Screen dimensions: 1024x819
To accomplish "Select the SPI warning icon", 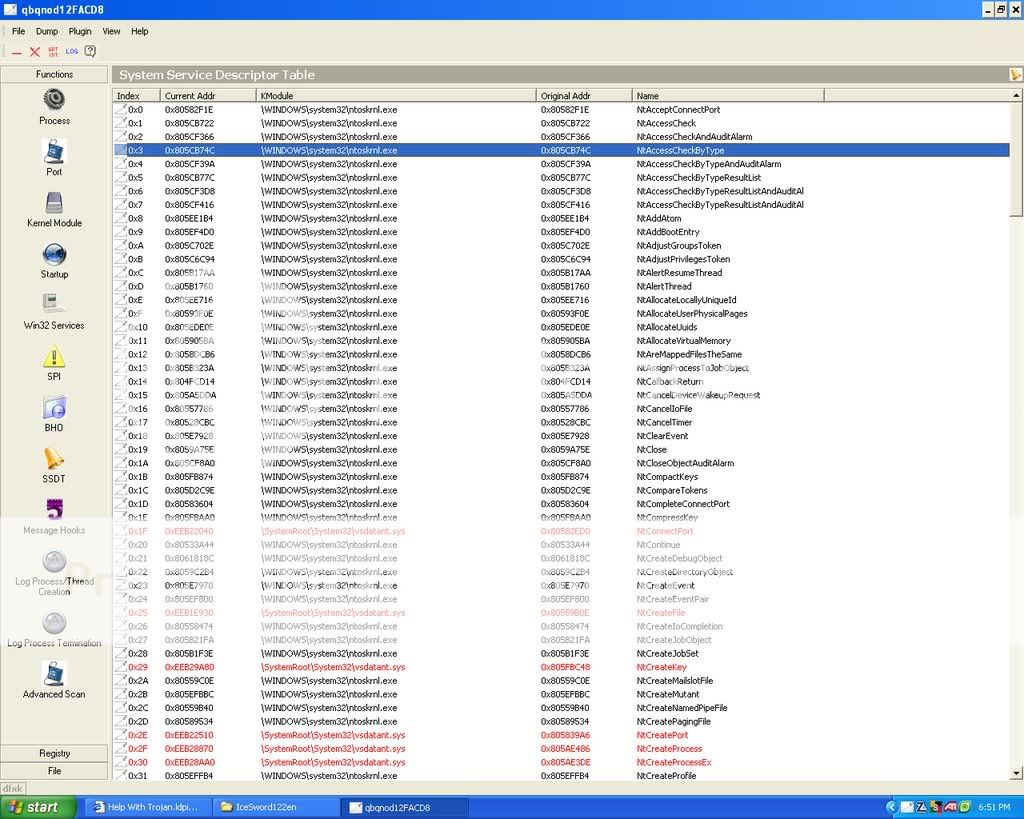I will [54, 357].
